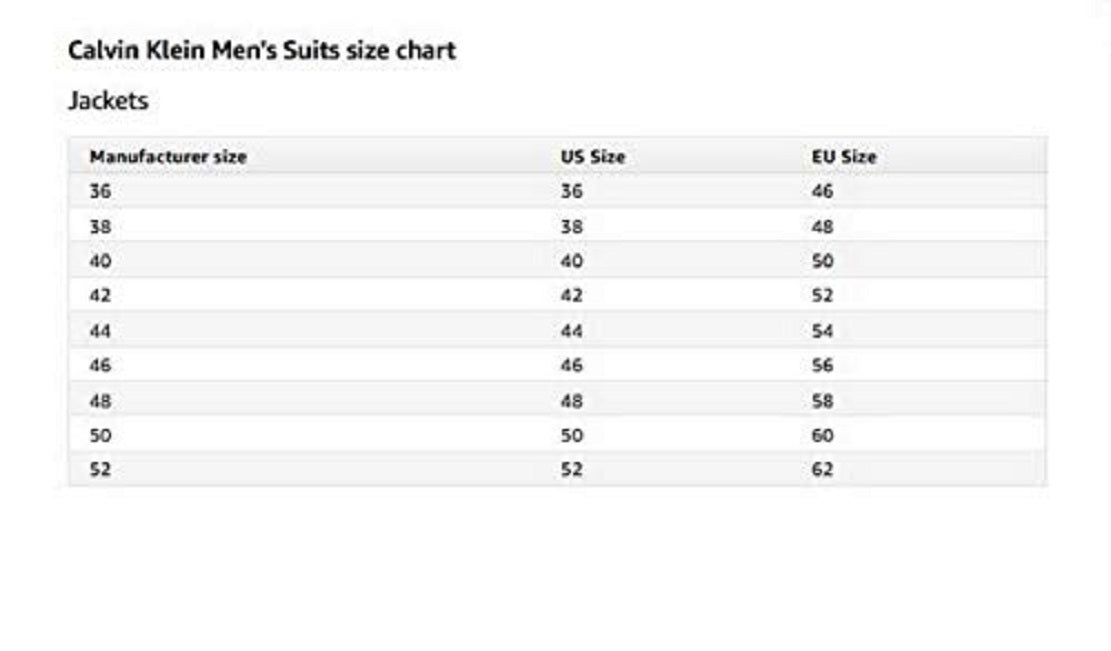Screen dimensions: 1111x651
Task: Select US size 46 cell
Action: pos(571,366)
